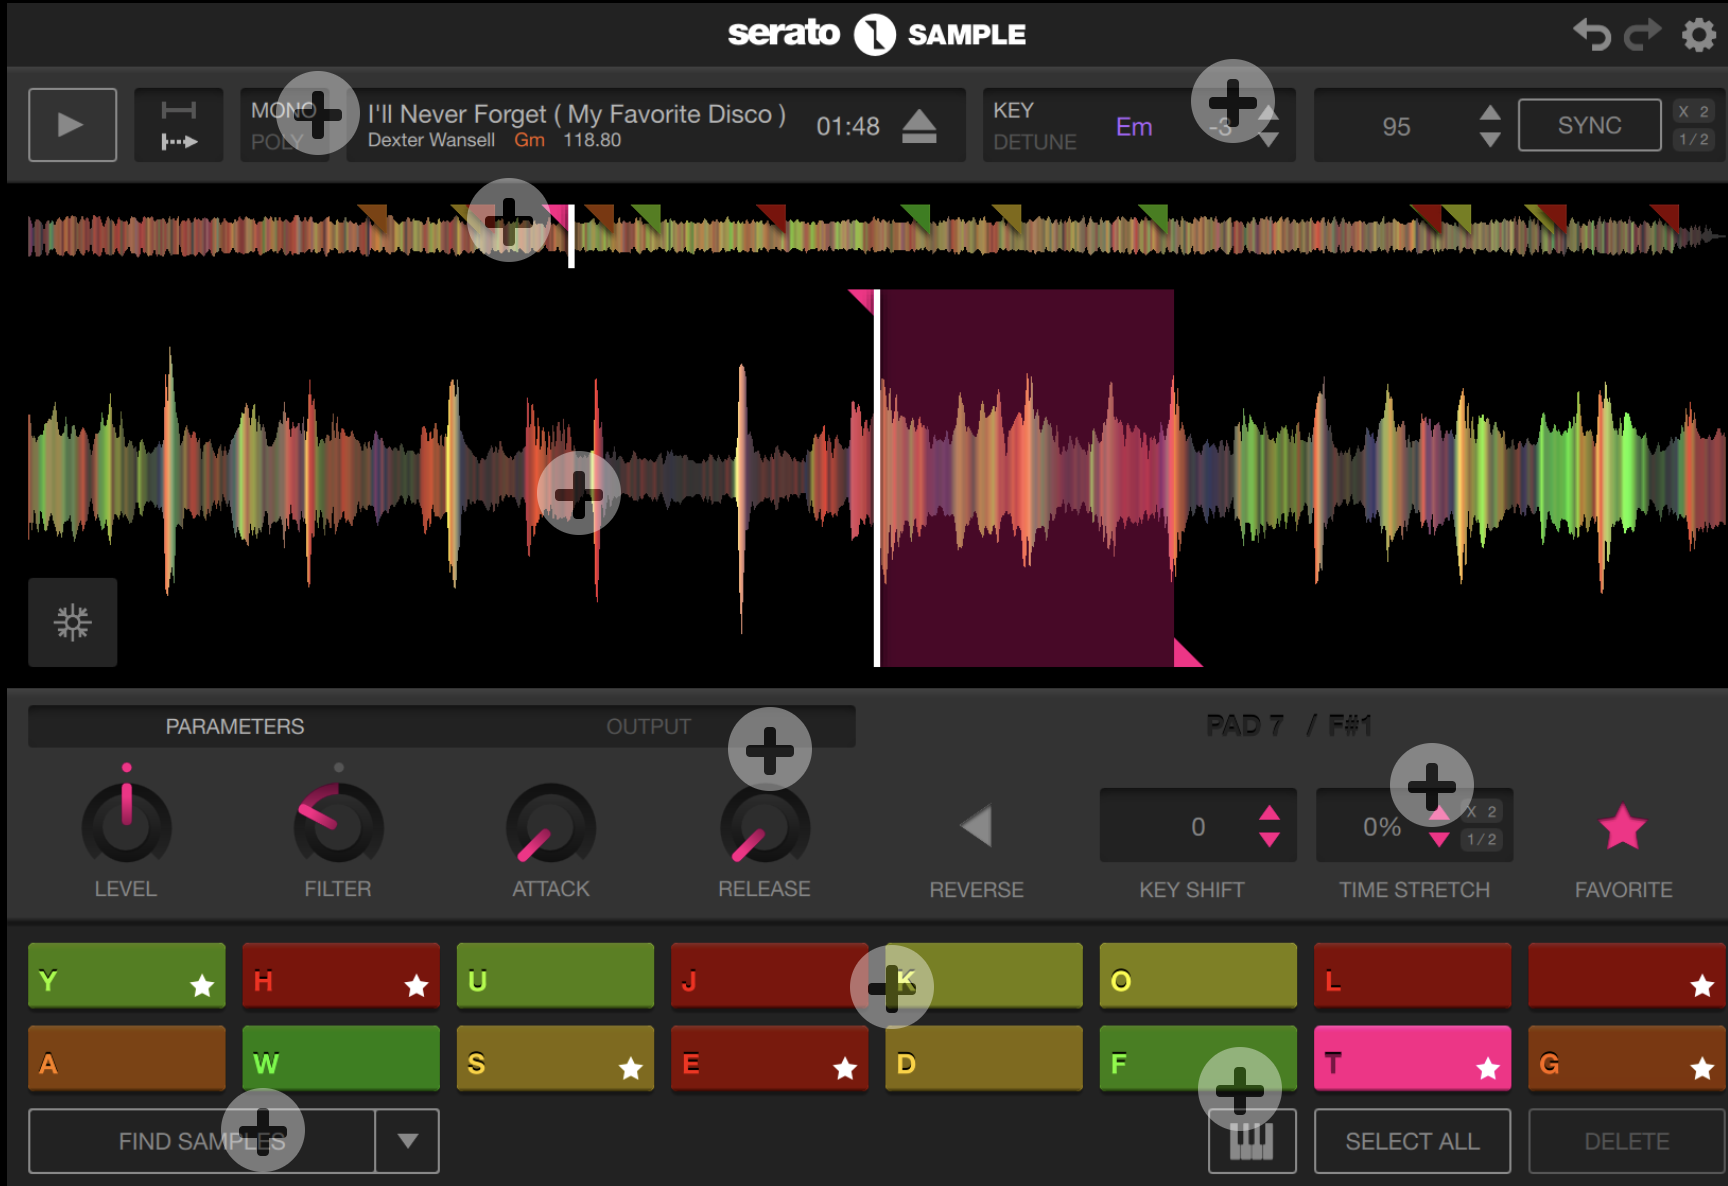
Task: Click the time stretch 1/2 button
Action: 1482,840
